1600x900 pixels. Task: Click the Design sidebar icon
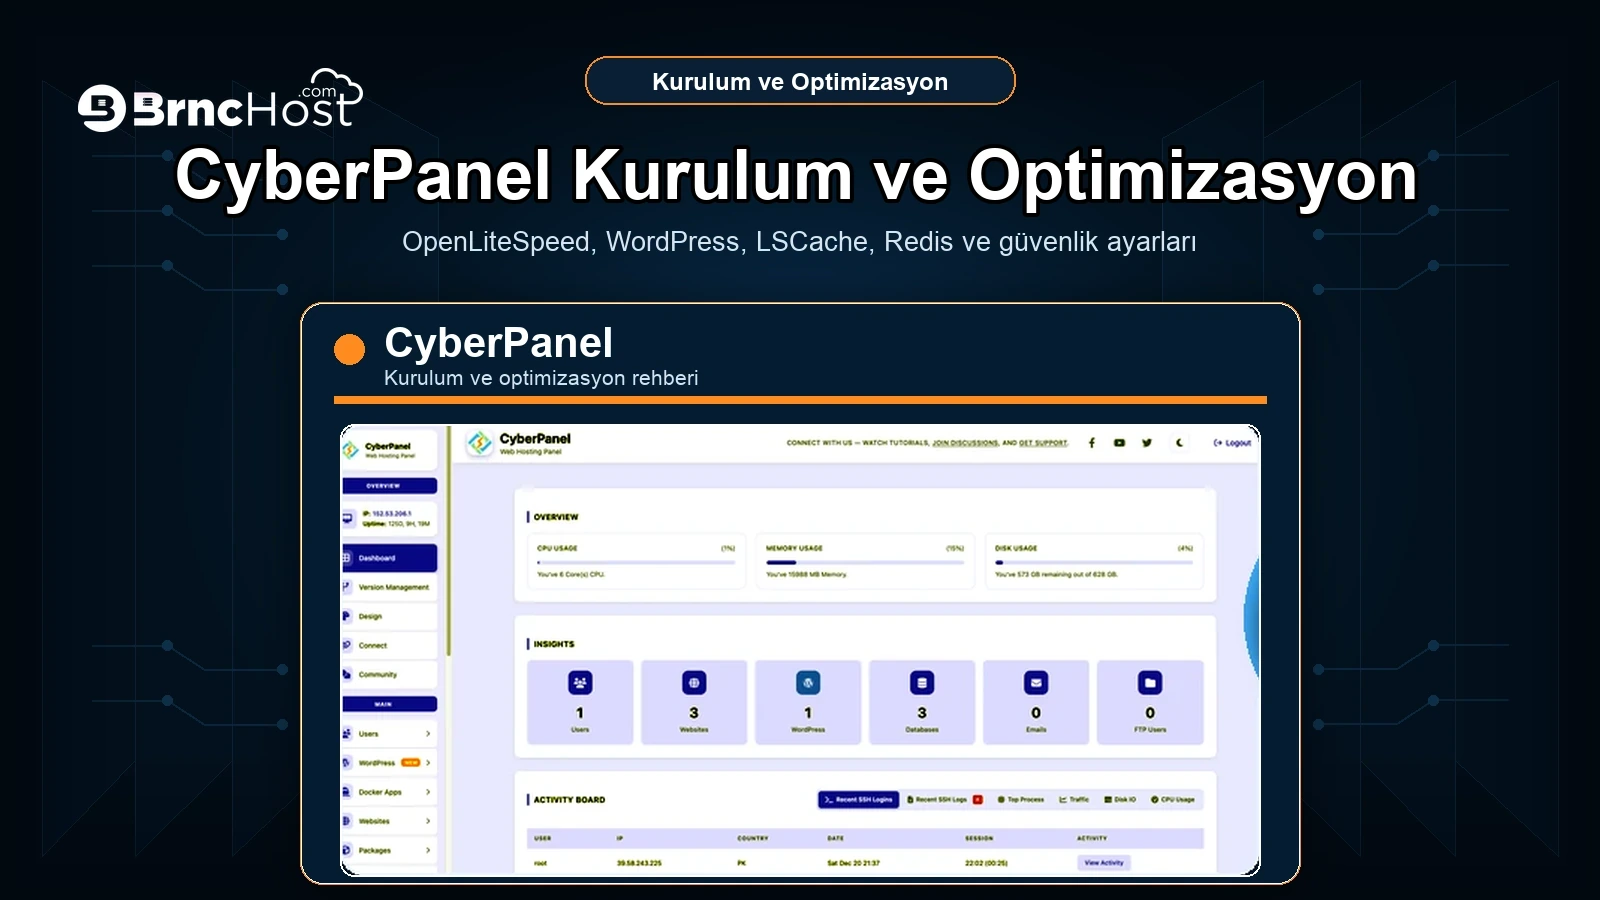(347, 616)
